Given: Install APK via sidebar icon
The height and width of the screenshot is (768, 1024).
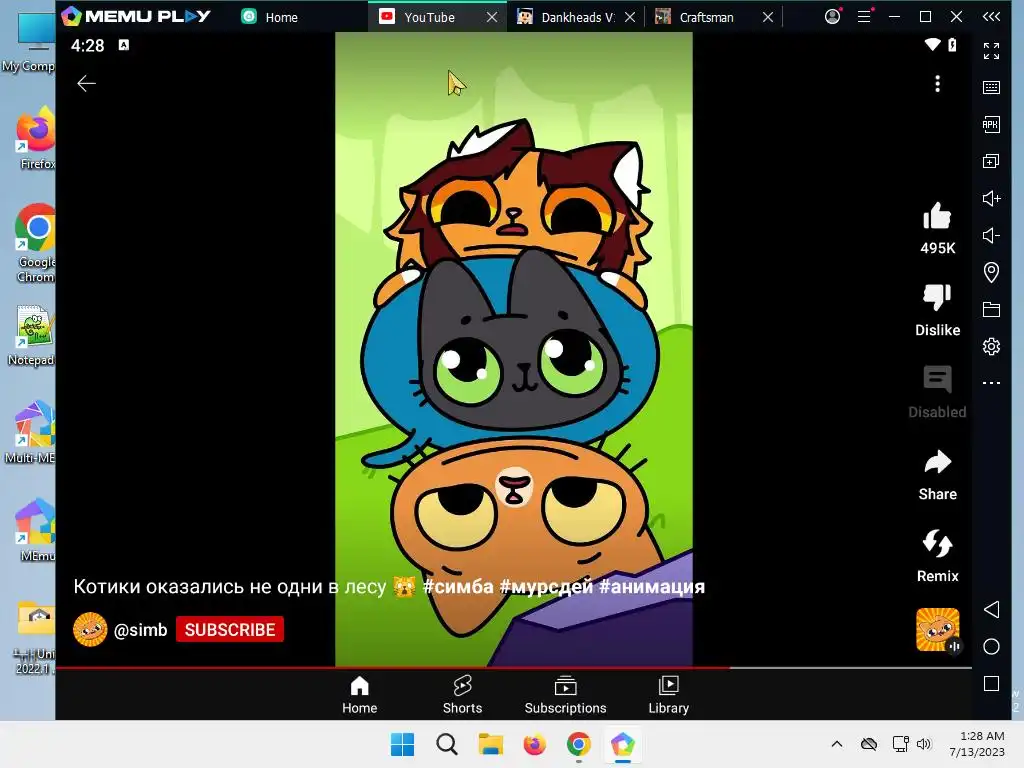Looking at the screenshot, I should click(x=991, y=124).
